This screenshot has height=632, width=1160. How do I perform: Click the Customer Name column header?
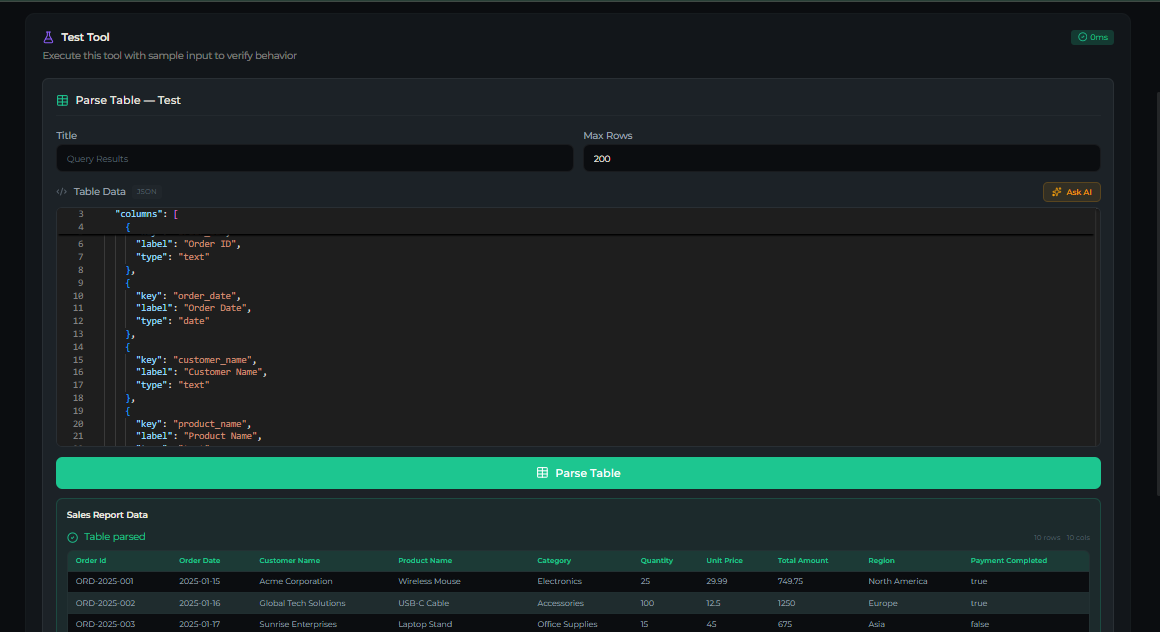click(x=289, y=560)
